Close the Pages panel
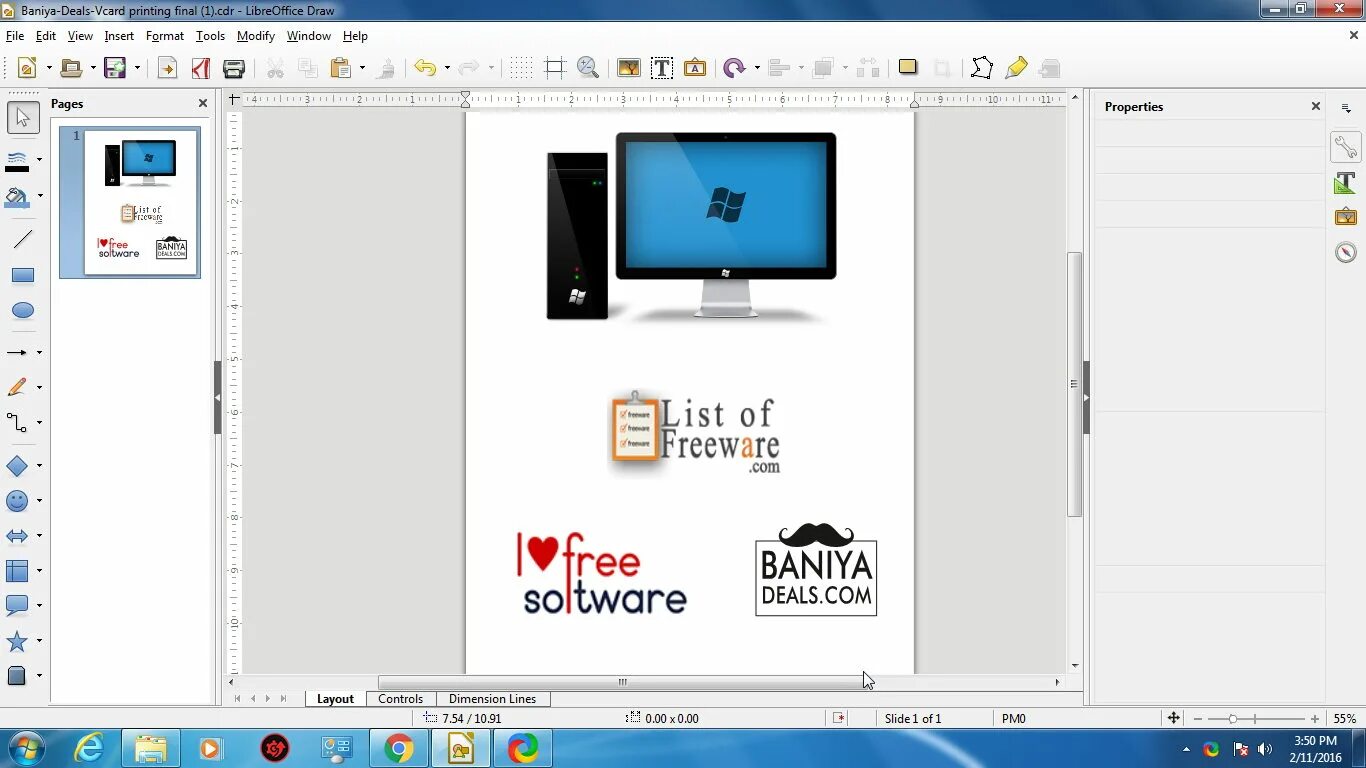Viewport: 1366px width, 768px height. pos(203,103)
